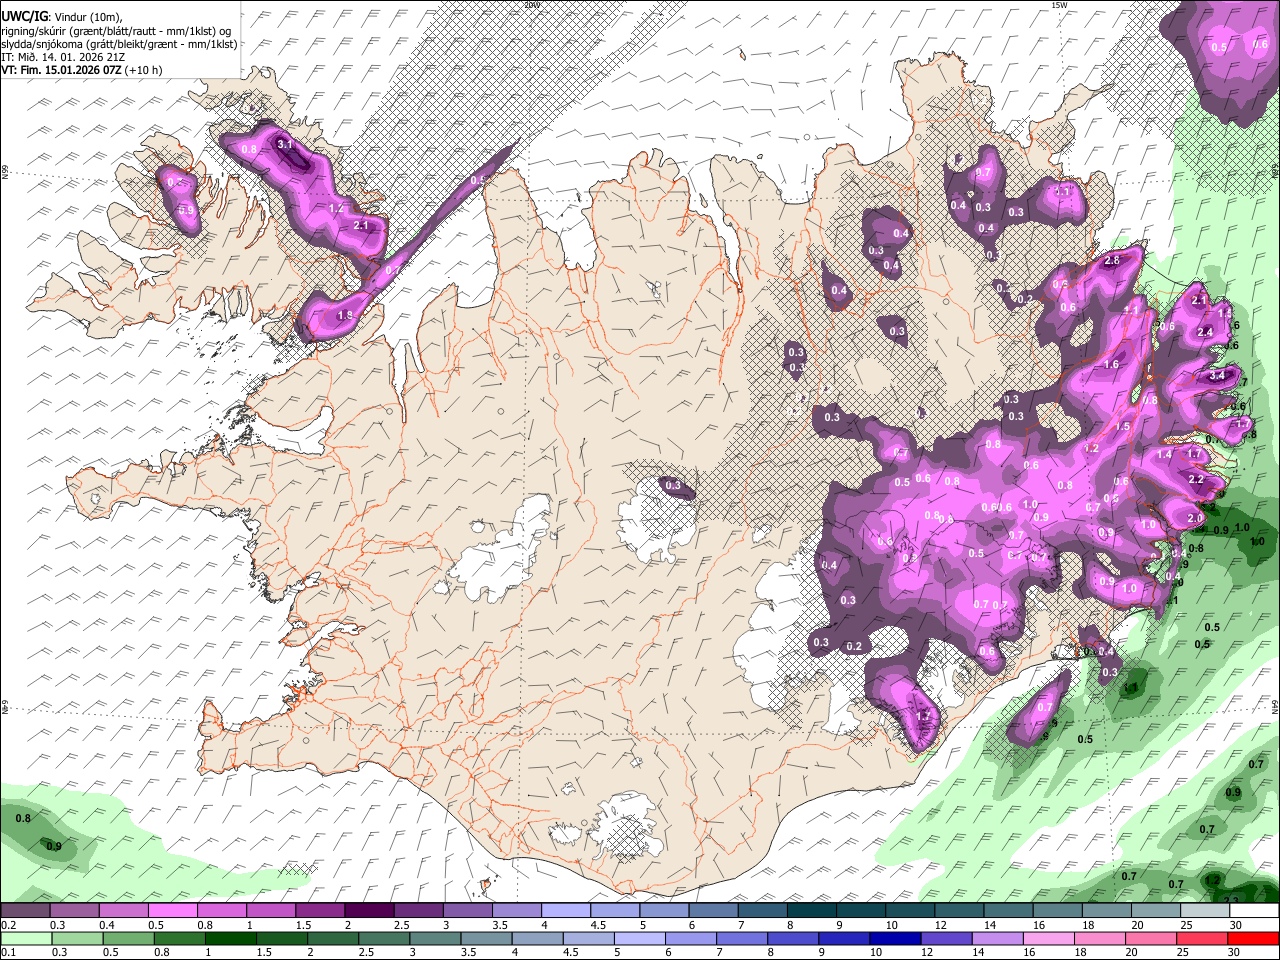
Task: Pick upper legend swatch between 2.5 and 3
Action: click(x=417, y=911)
